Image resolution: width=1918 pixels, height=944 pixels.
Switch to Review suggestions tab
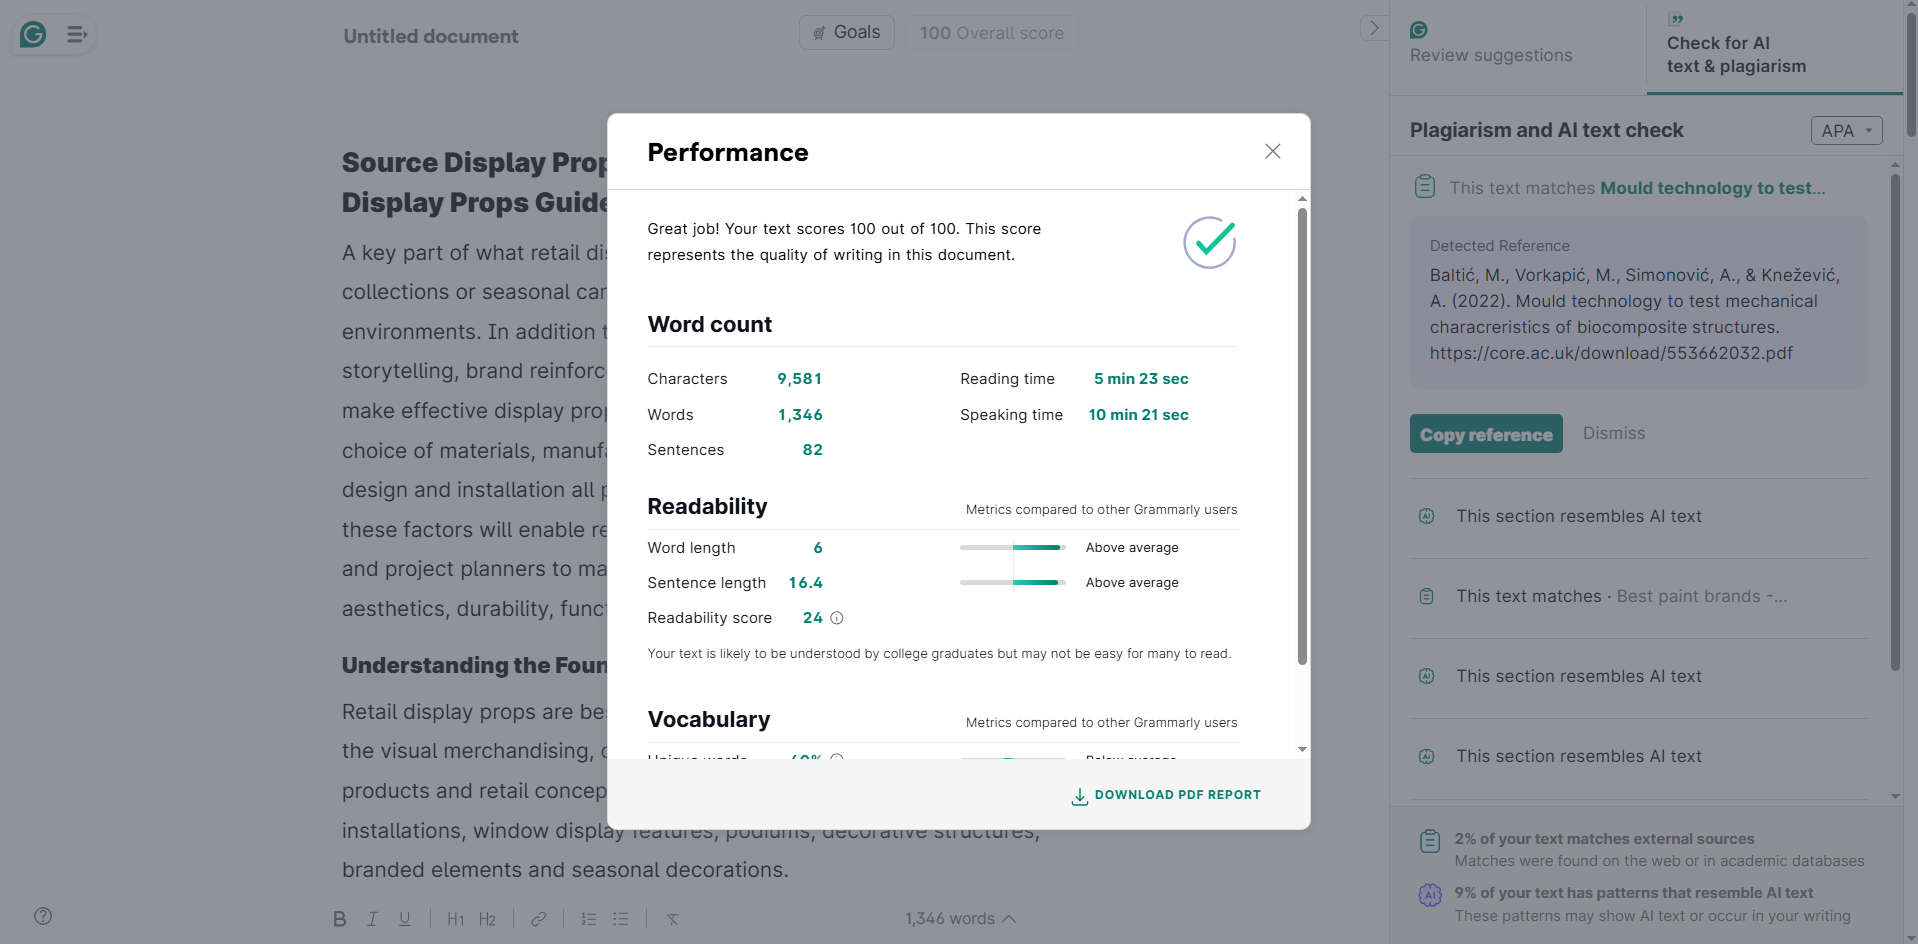(1490, 44)
